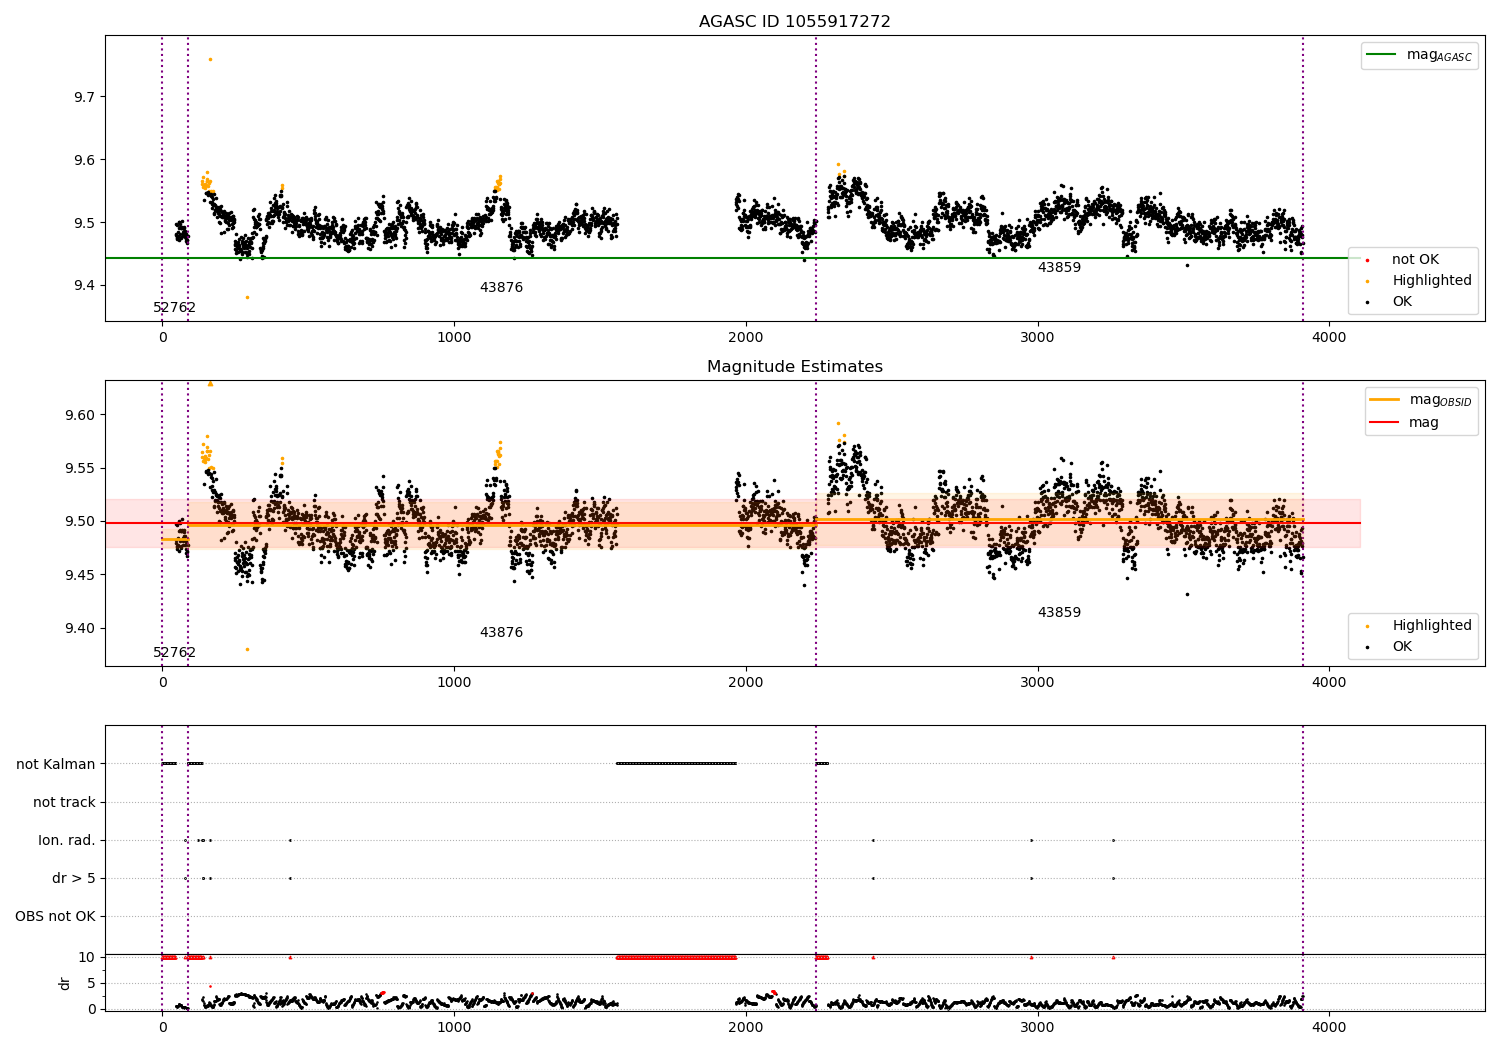Click x-axis tick 4000 under the top plot

1329,338
